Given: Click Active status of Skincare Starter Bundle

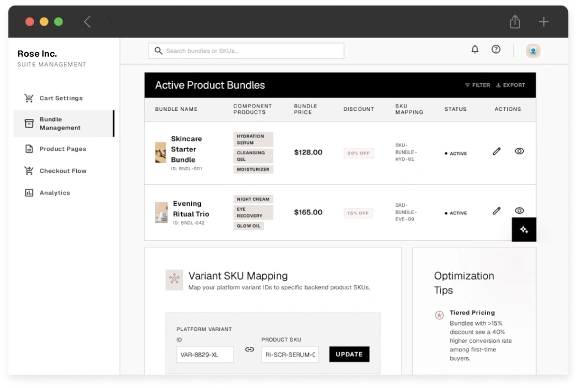Looking at the screenshot, I should coord(456,153).
